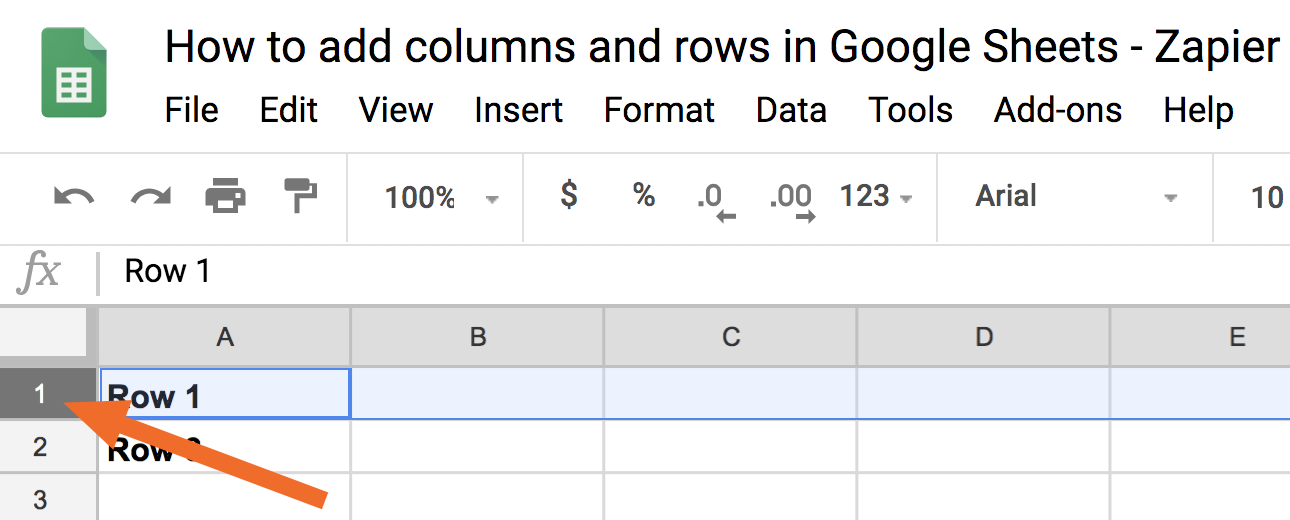This screenshot has height=520, width=1290.
Task: Select column E header
Action: point(1200,337)
